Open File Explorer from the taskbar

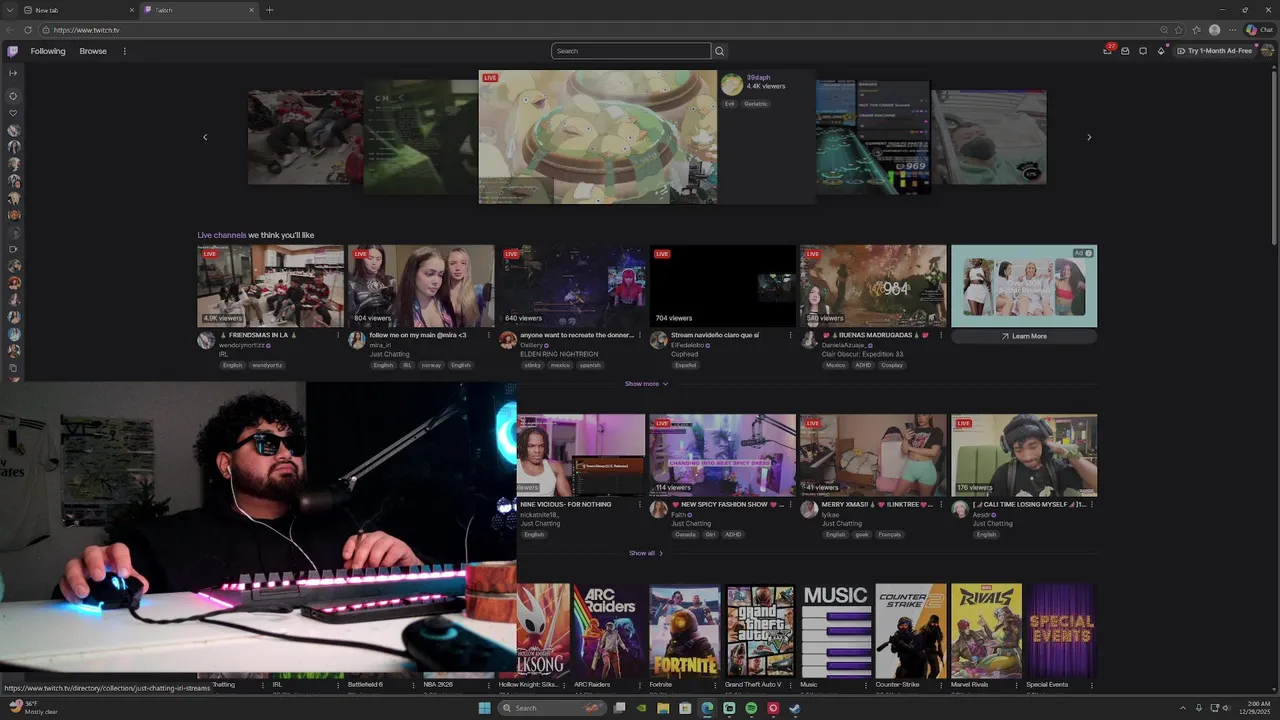pos(663,708)
